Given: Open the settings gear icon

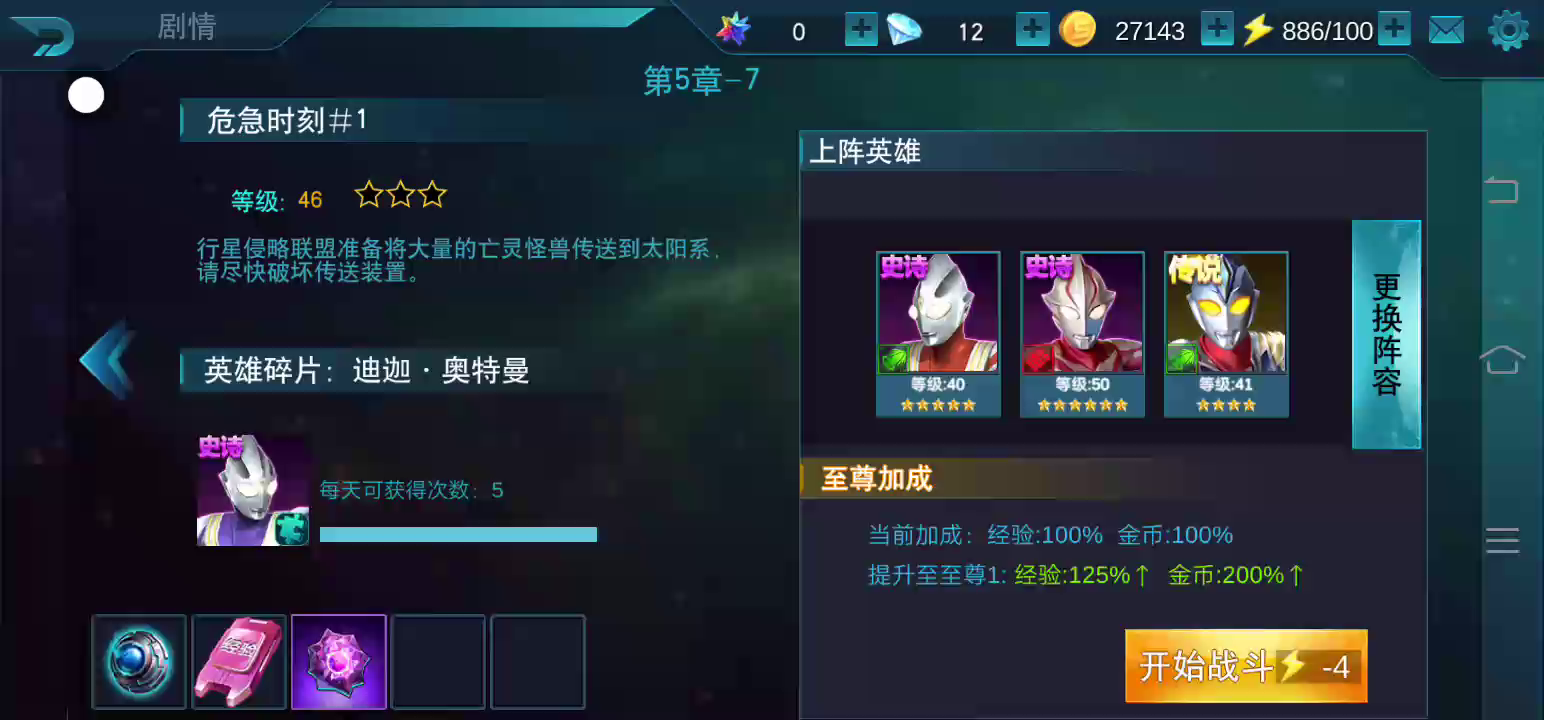Looking at the screenshot, I should click(1508, 30).
